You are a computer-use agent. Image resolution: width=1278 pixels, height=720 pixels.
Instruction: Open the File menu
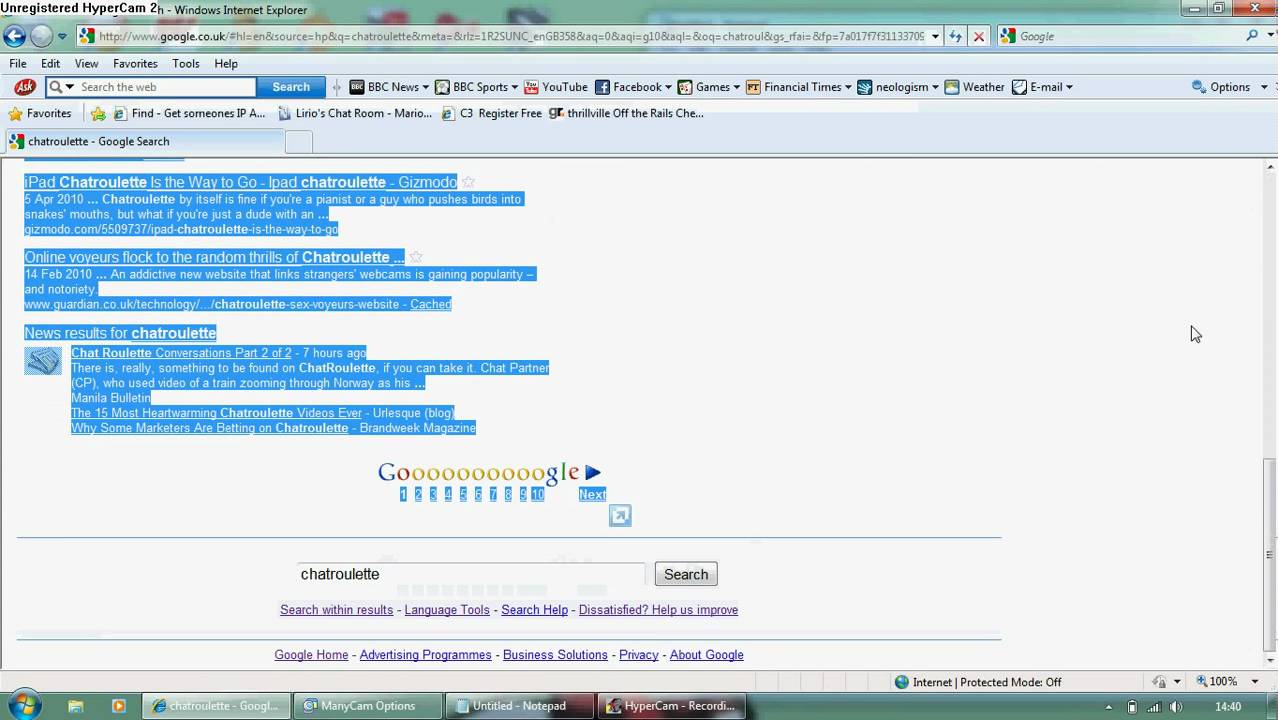tap(18, 63)
